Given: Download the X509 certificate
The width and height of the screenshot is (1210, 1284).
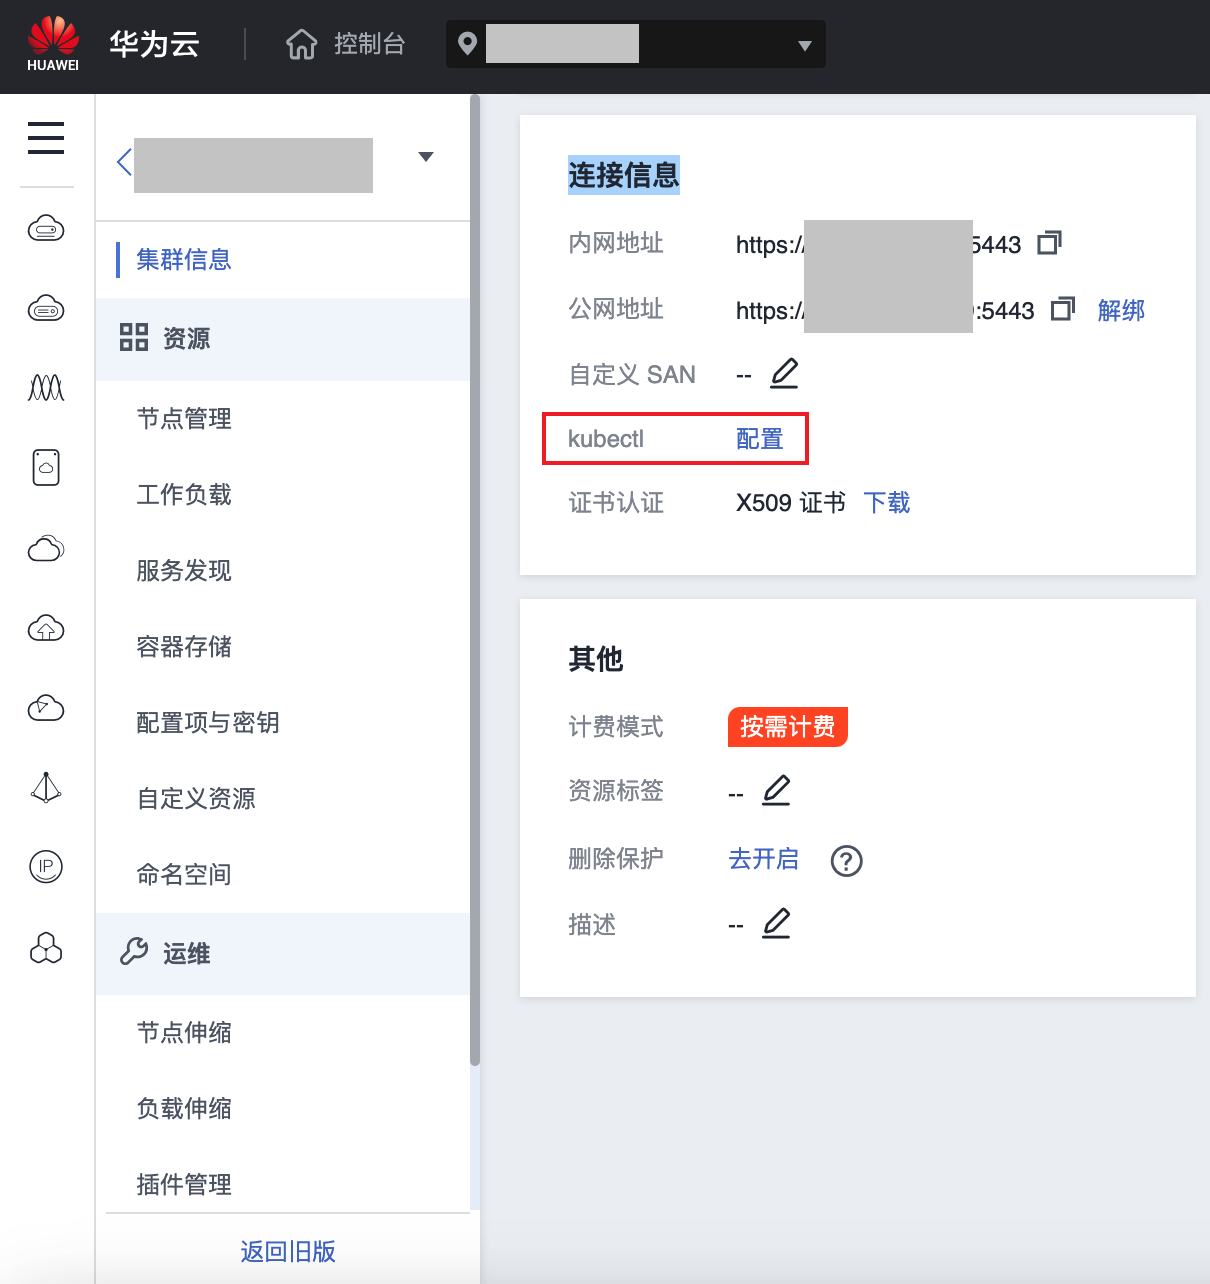Looking at the screenshot, I should tap(886, 502).
